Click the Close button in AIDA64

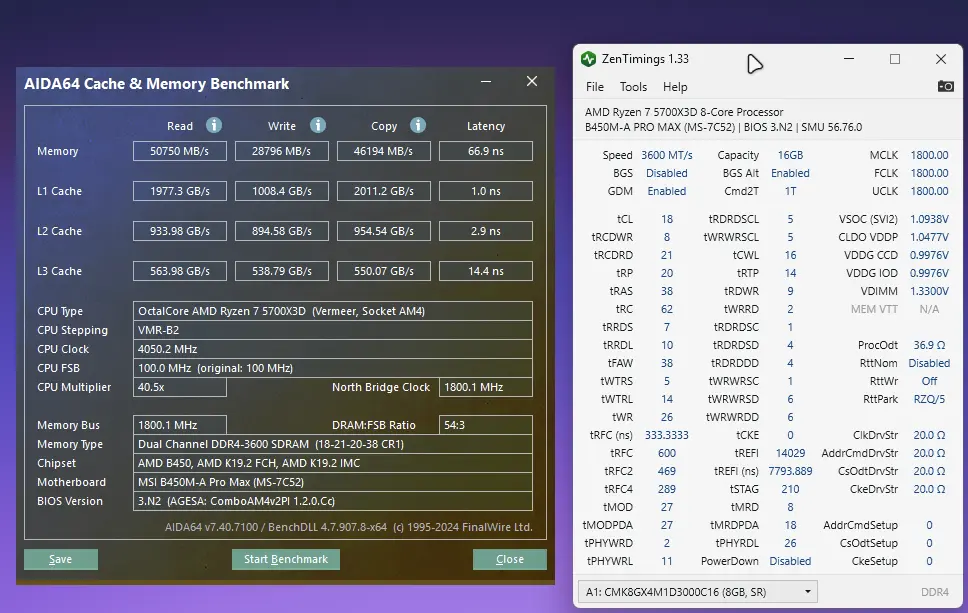[x=510, y=559]
